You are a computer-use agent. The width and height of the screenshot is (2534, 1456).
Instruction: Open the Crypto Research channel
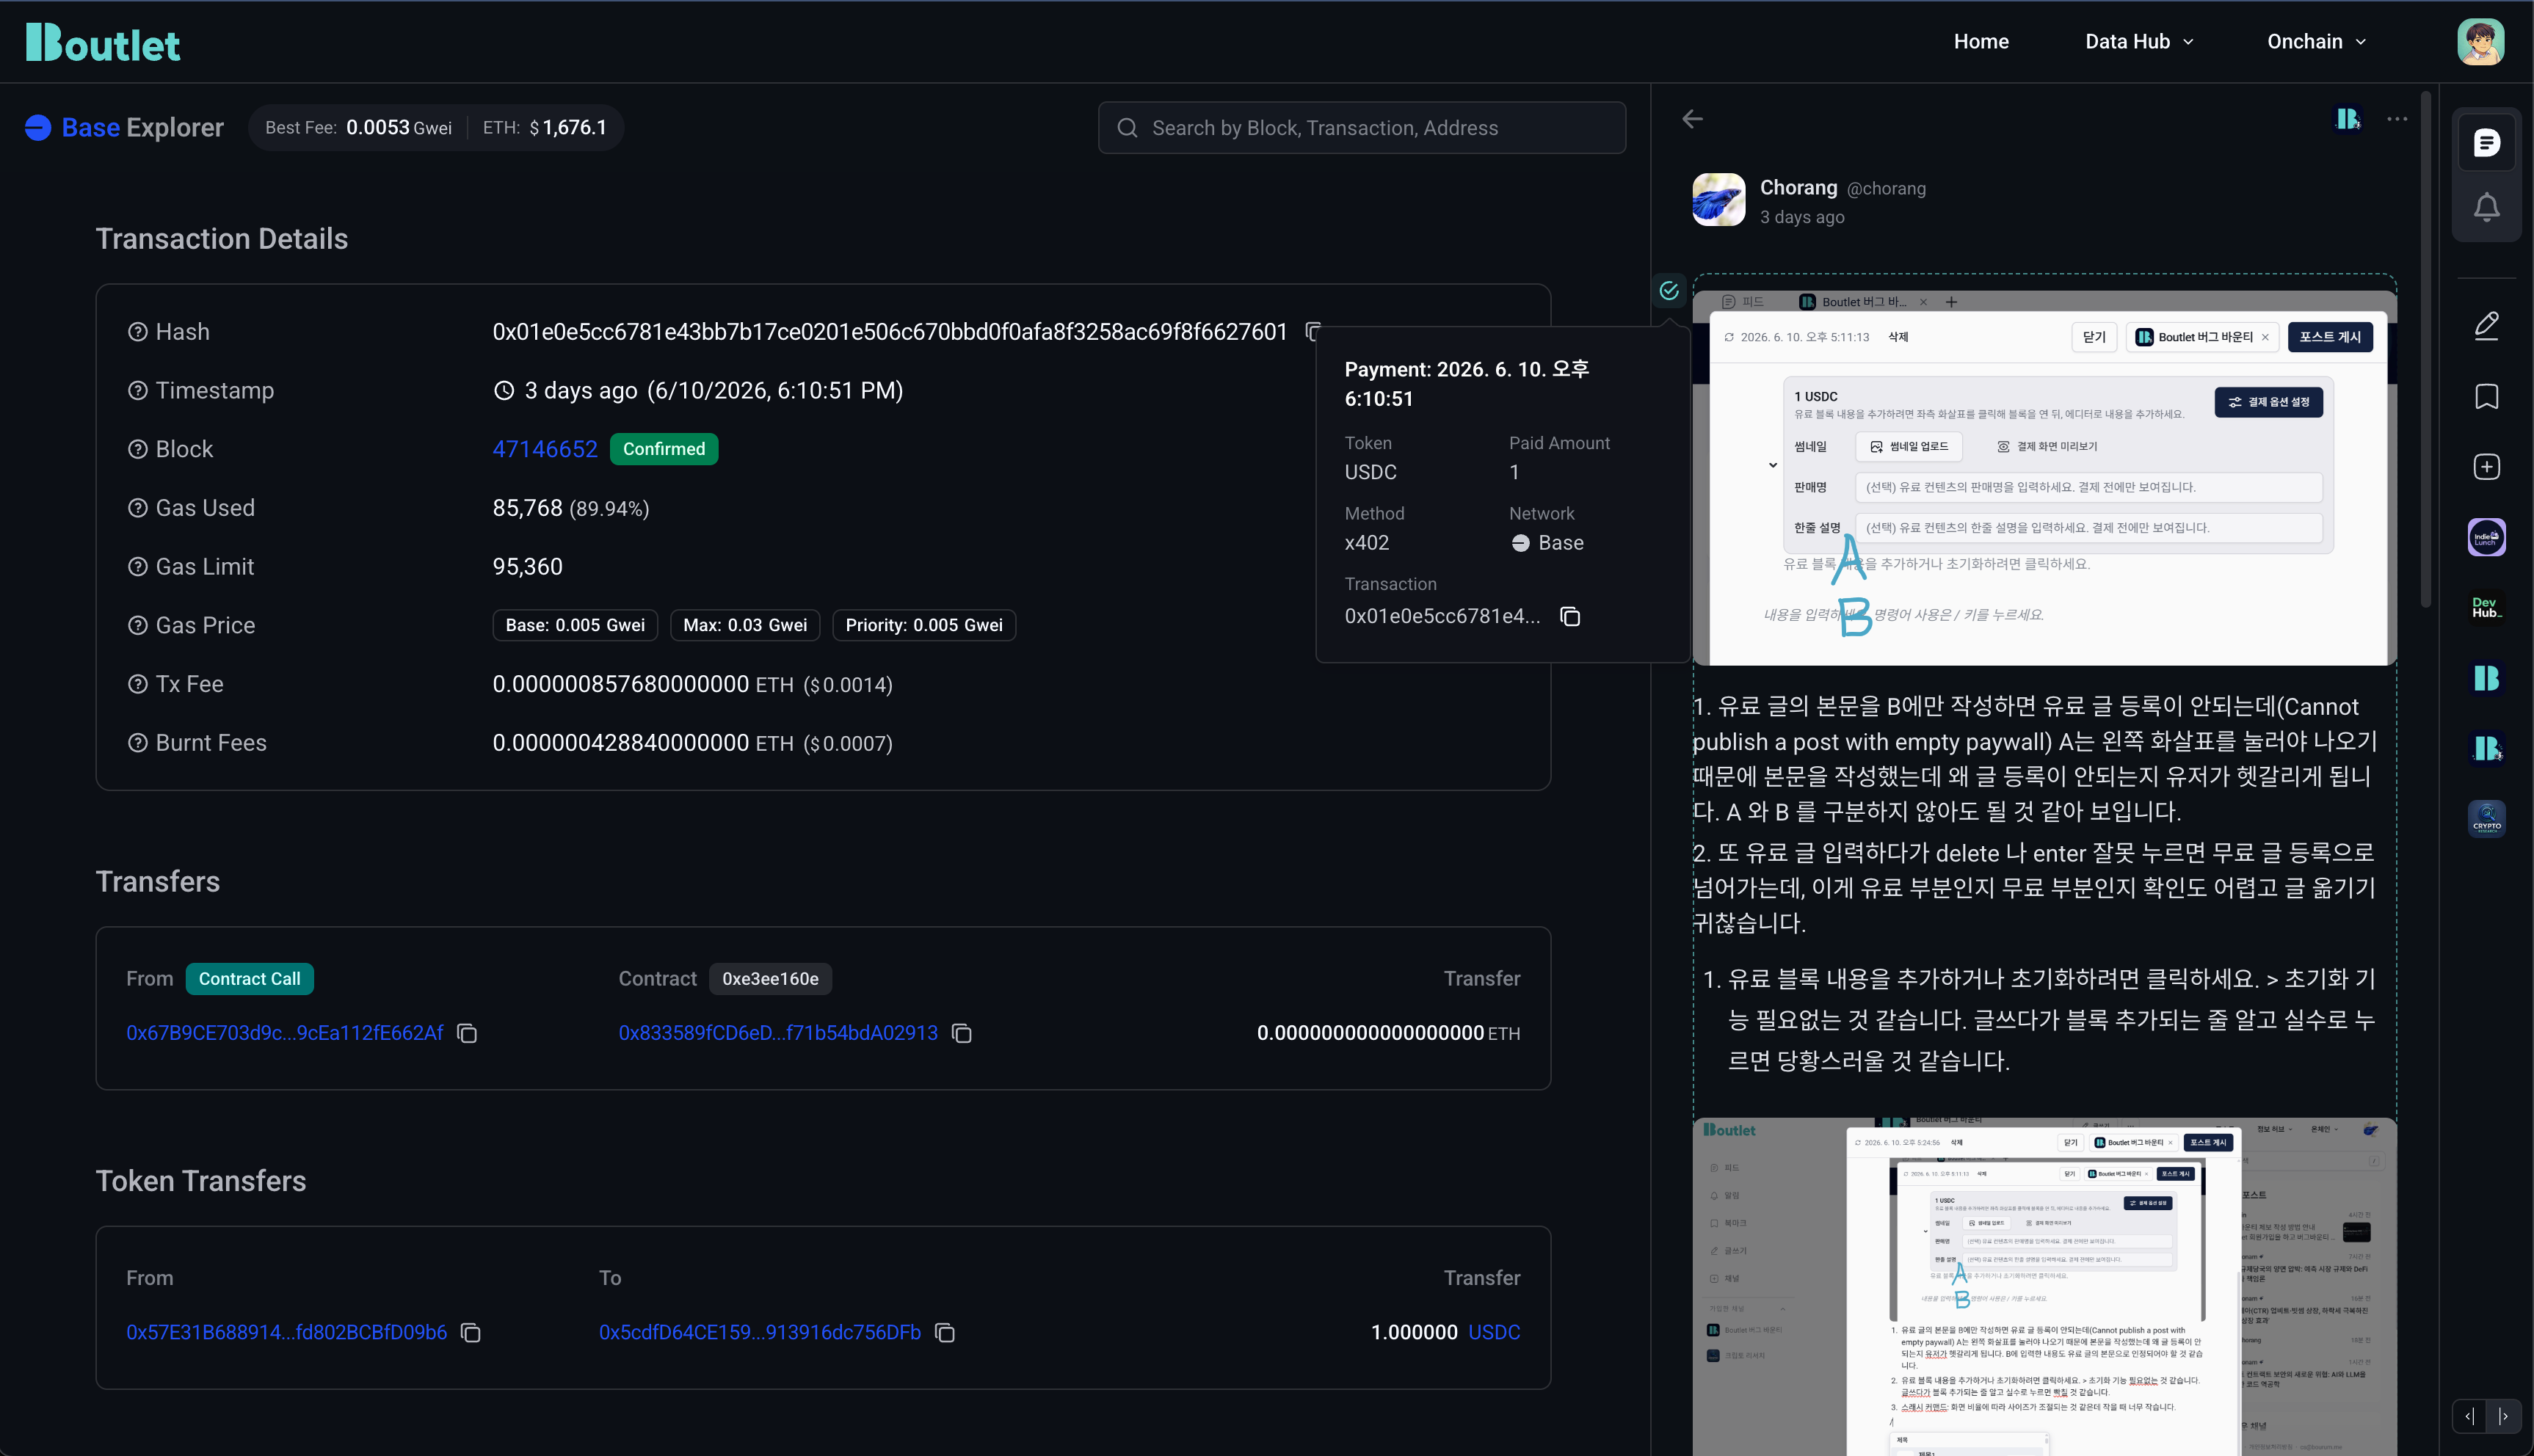tap(2487, 819)
